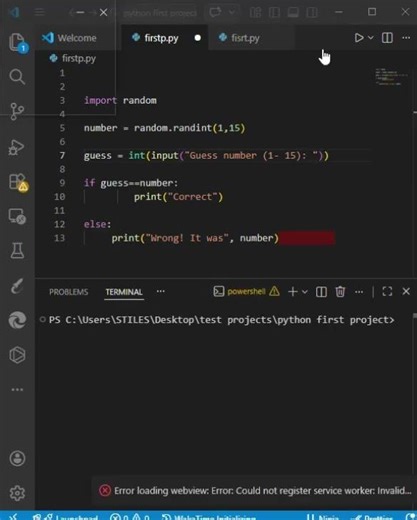Image resolution: width=417 pixels, height=520 pixels.
Task: Open the Explorer view in activity bar
Action: click(17, 42)
